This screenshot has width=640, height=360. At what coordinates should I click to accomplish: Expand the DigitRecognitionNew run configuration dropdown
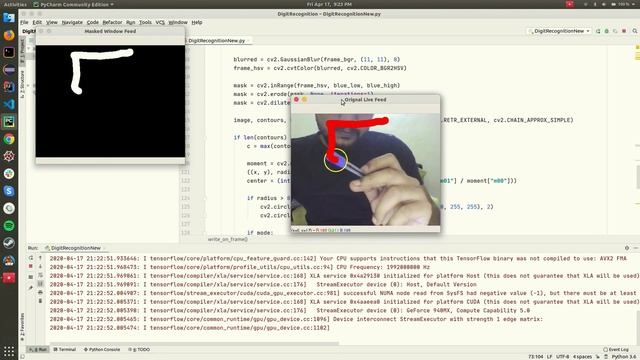tap(559, 31)
